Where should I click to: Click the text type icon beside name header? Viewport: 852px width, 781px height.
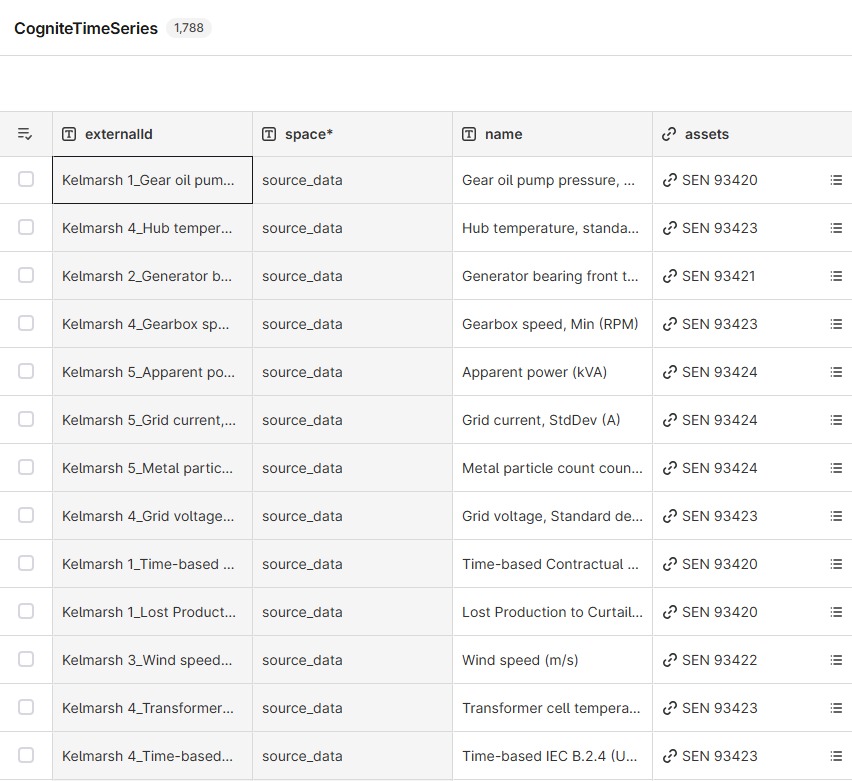click(469, 134)
